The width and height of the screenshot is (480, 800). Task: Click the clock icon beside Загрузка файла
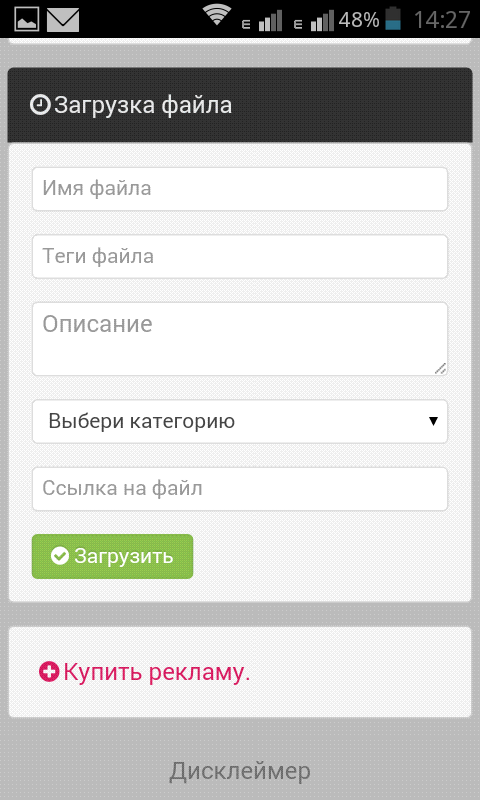tap(40, 105)
